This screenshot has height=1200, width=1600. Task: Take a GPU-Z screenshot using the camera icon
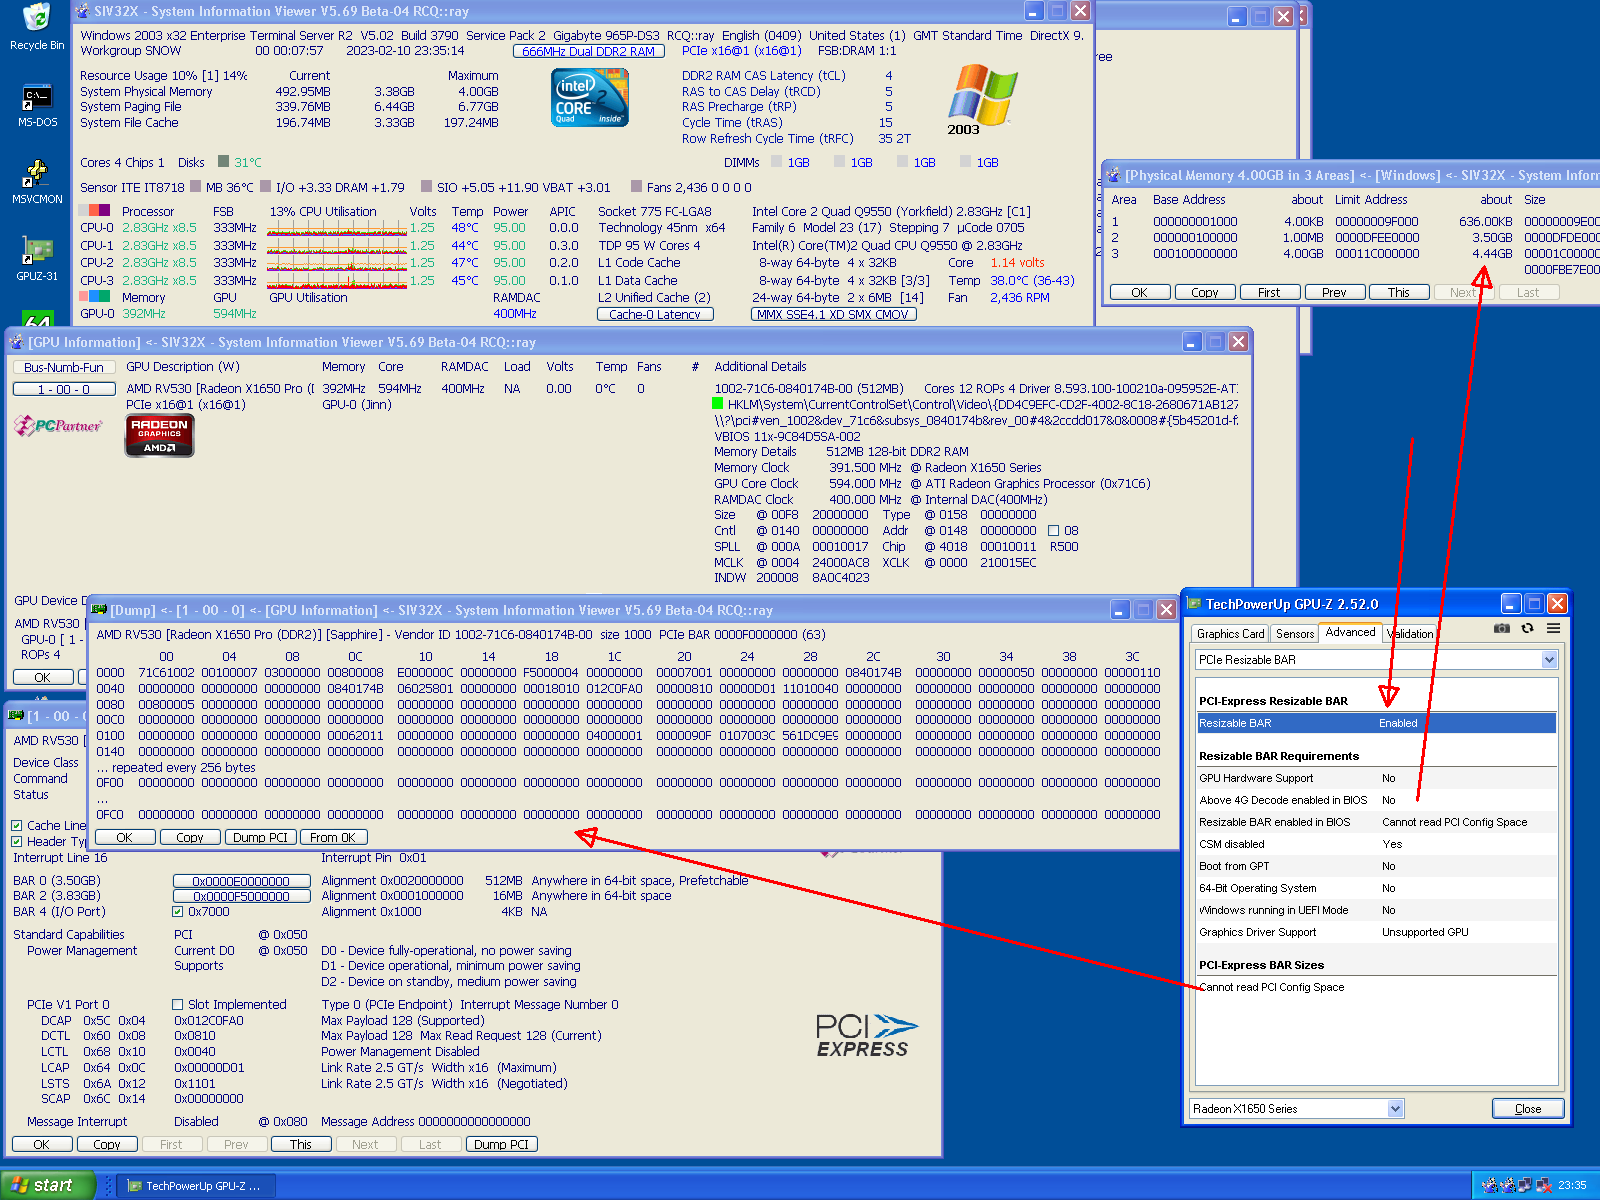[x=1502, y=629]
